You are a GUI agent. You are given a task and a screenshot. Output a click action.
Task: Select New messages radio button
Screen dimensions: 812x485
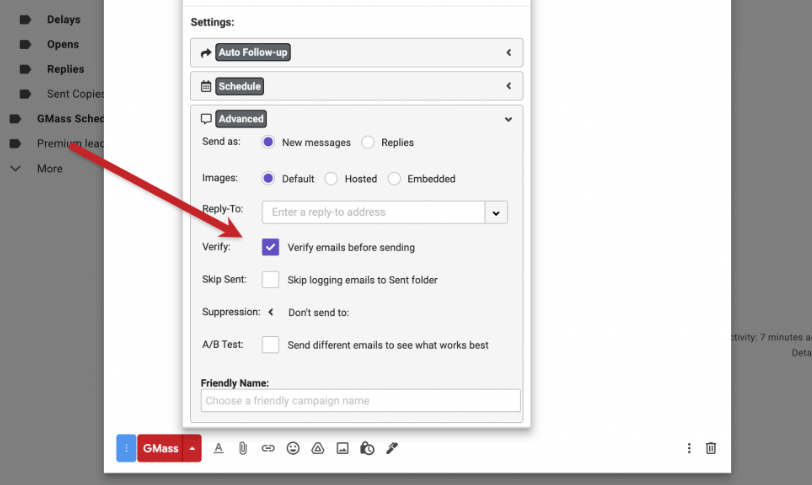point(268,142)
